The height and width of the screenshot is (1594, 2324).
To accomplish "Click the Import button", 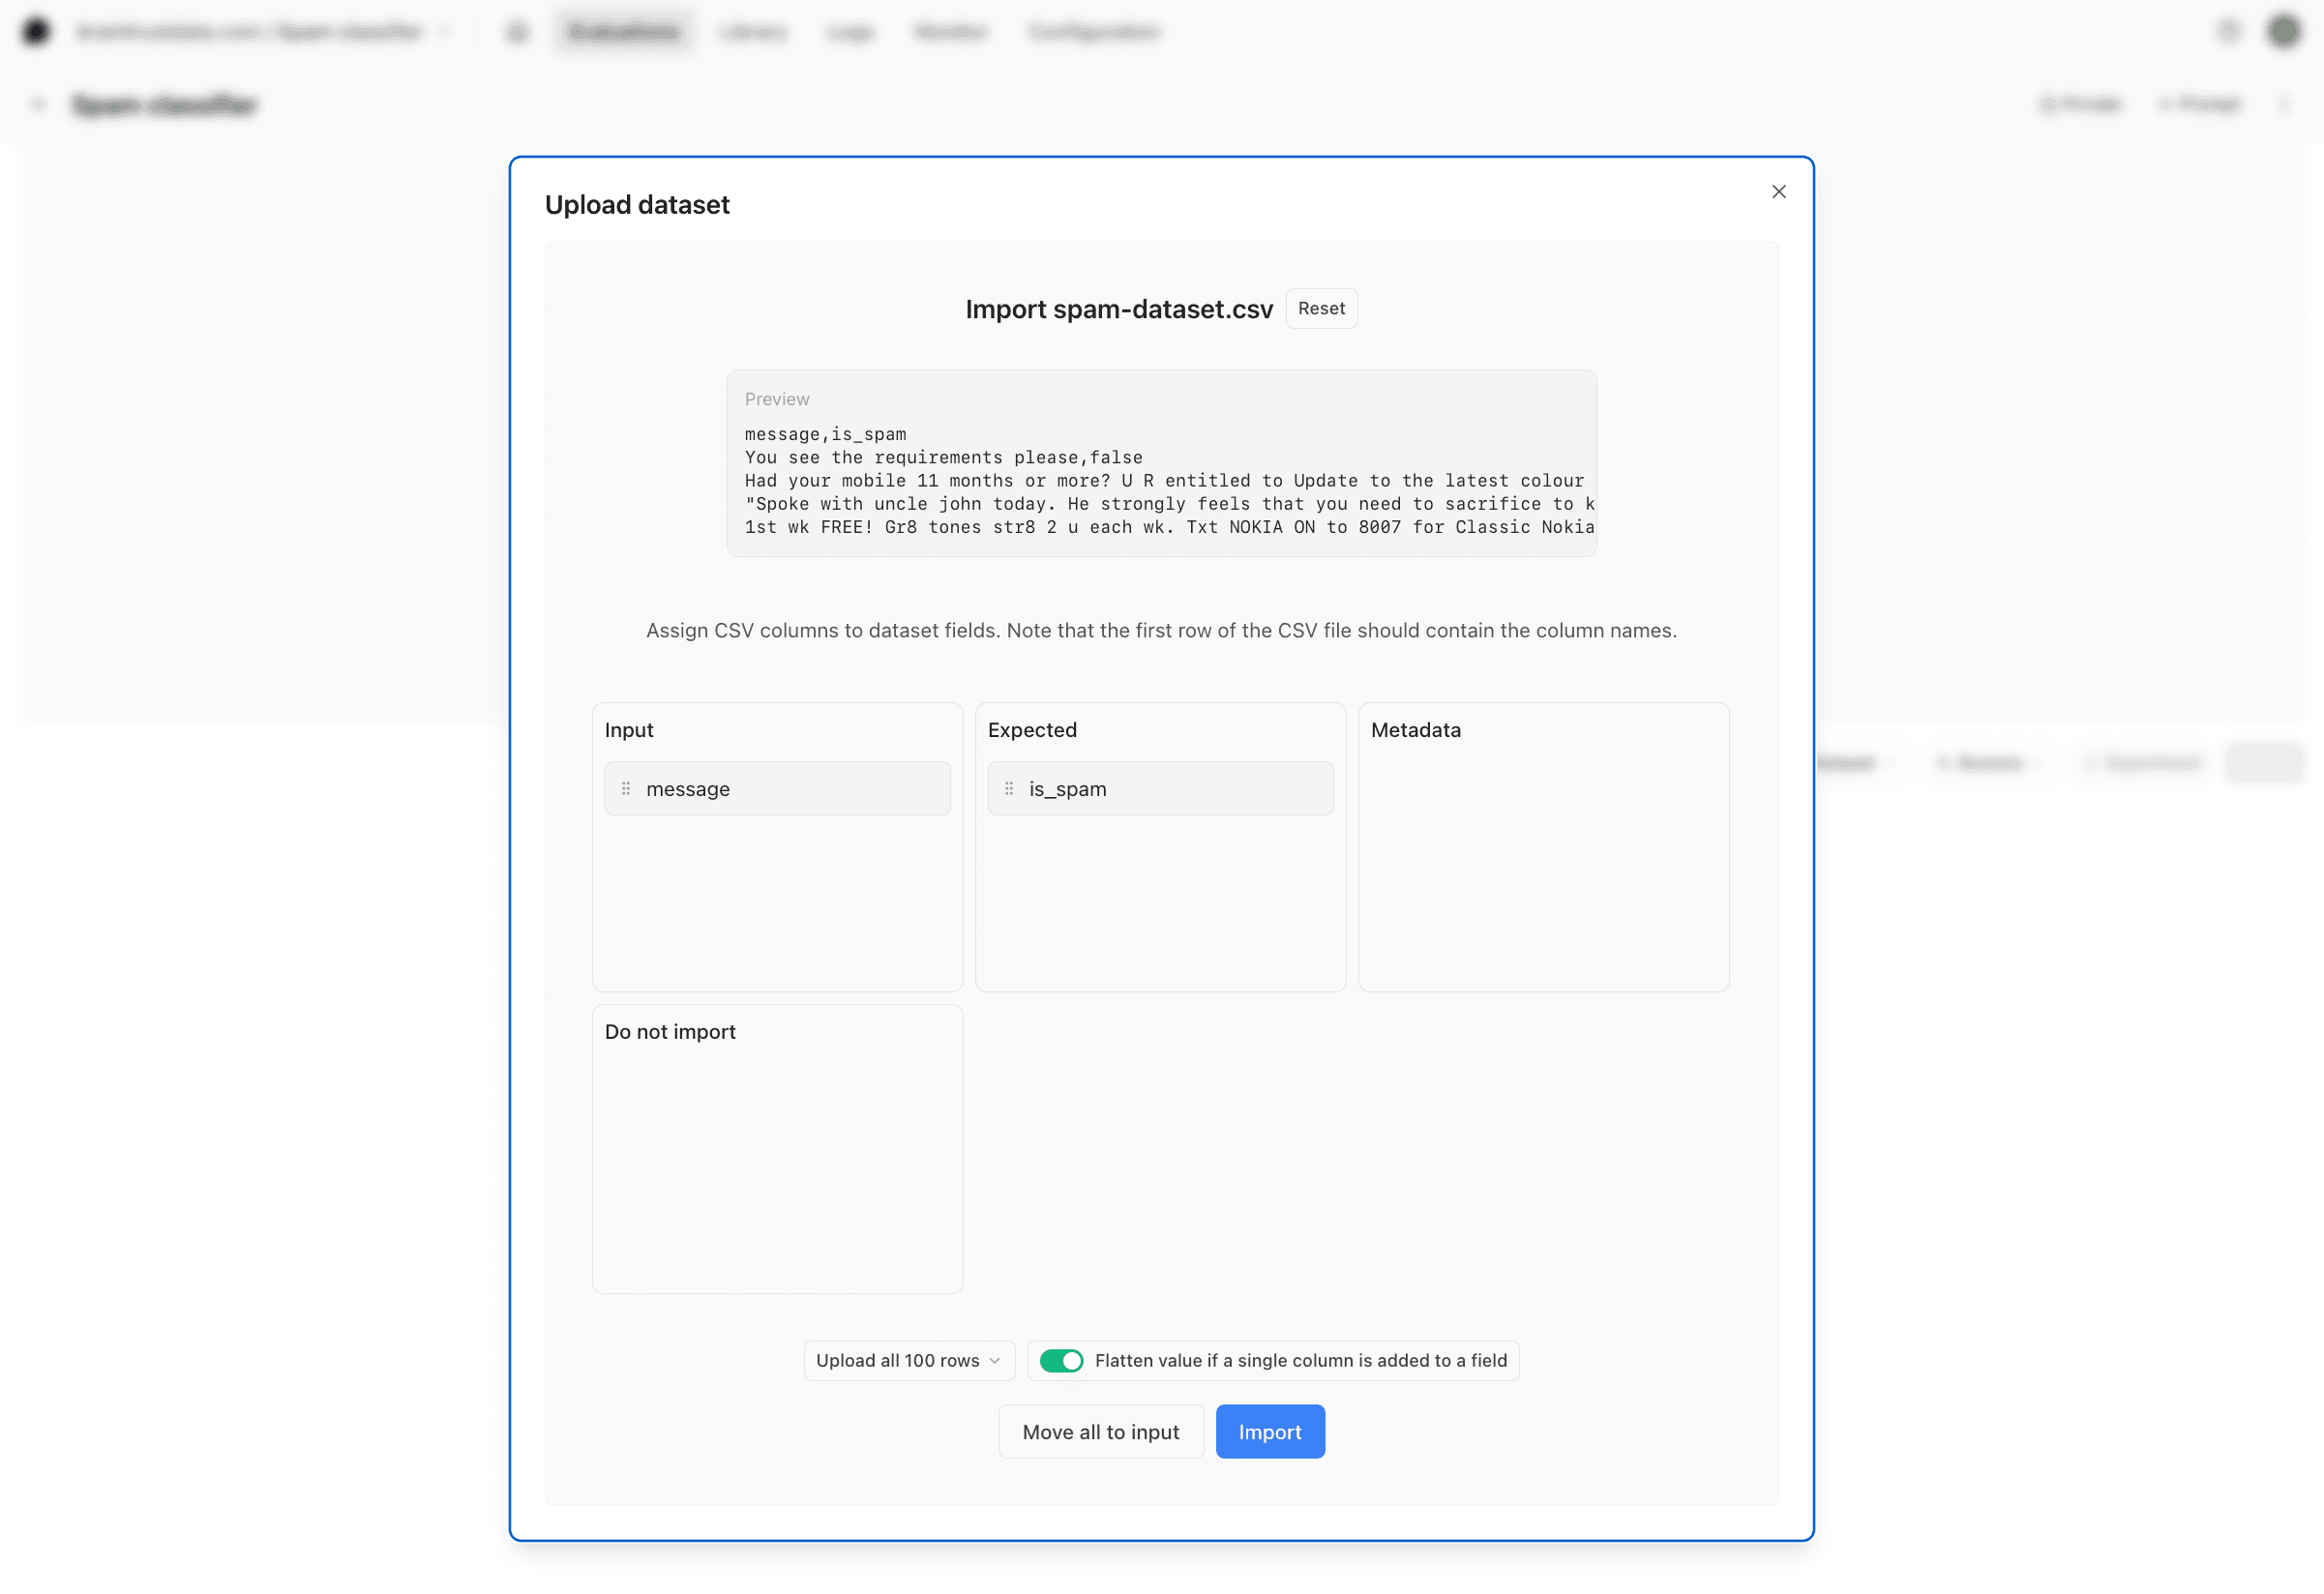I will 1270,1431.
